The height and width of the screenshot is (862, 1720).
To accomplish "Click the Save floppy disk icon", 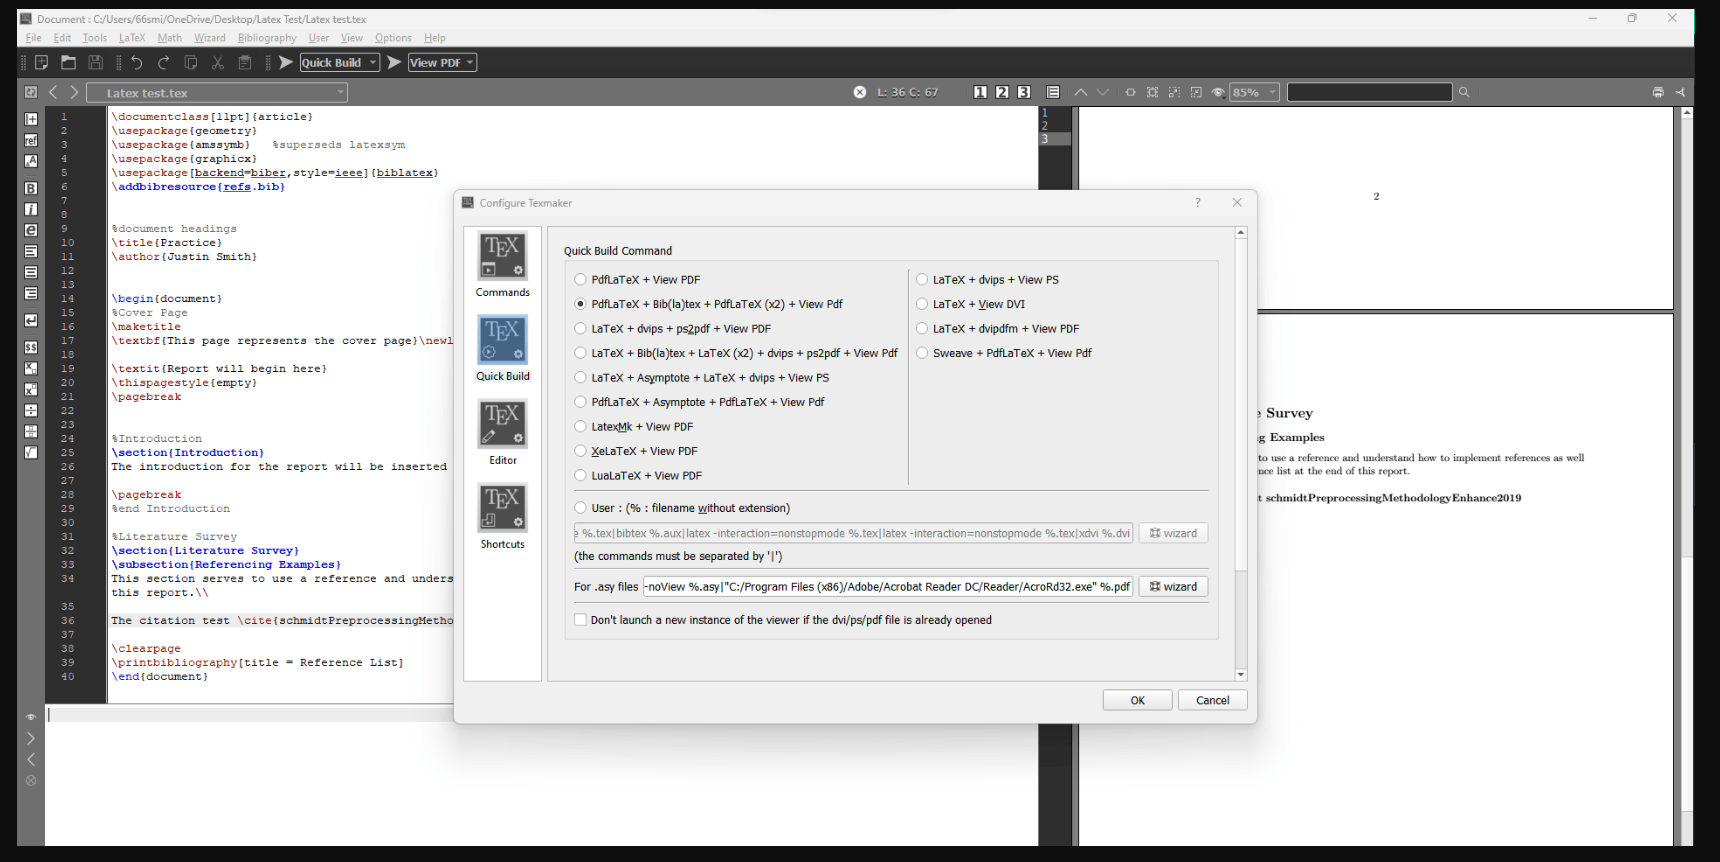I will (x=96, y=62).
